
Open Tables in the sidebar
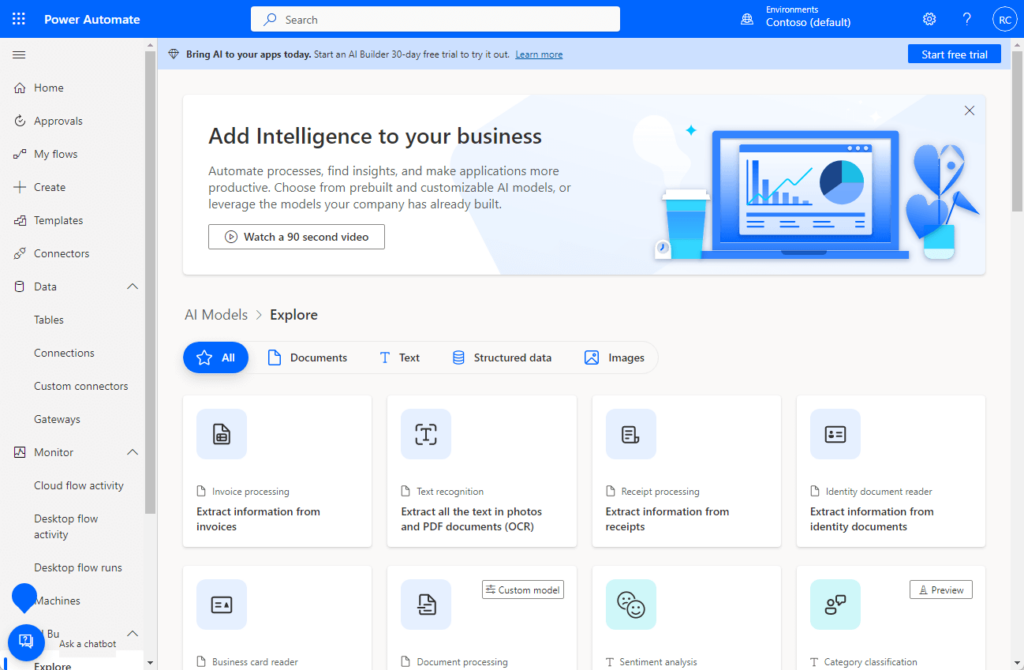click(x=49, y=320)
